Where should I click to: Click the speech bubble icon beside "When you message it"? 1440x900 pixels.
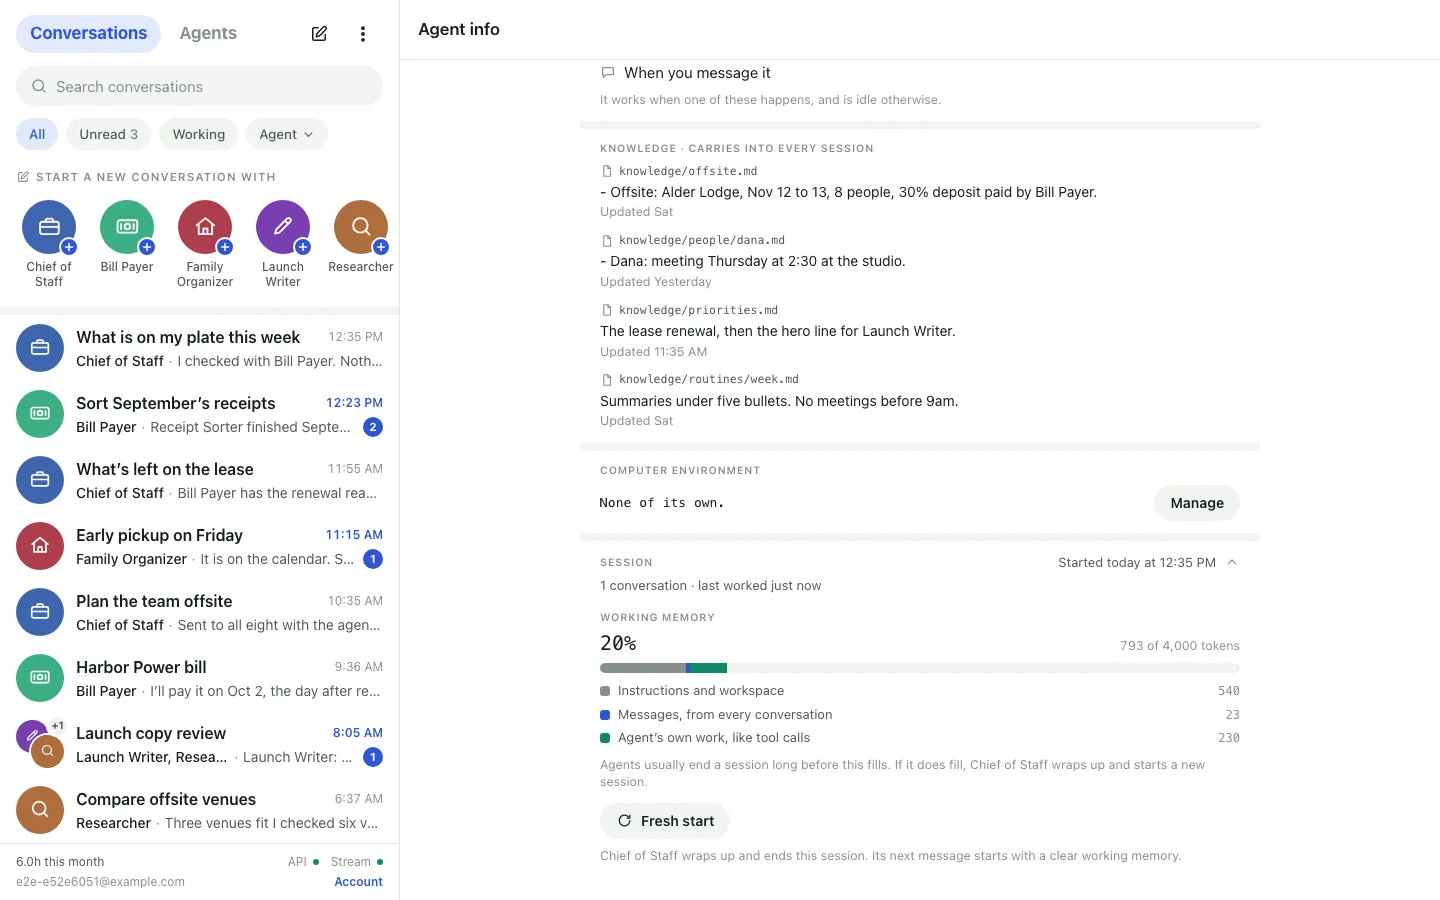pos(608,73)
